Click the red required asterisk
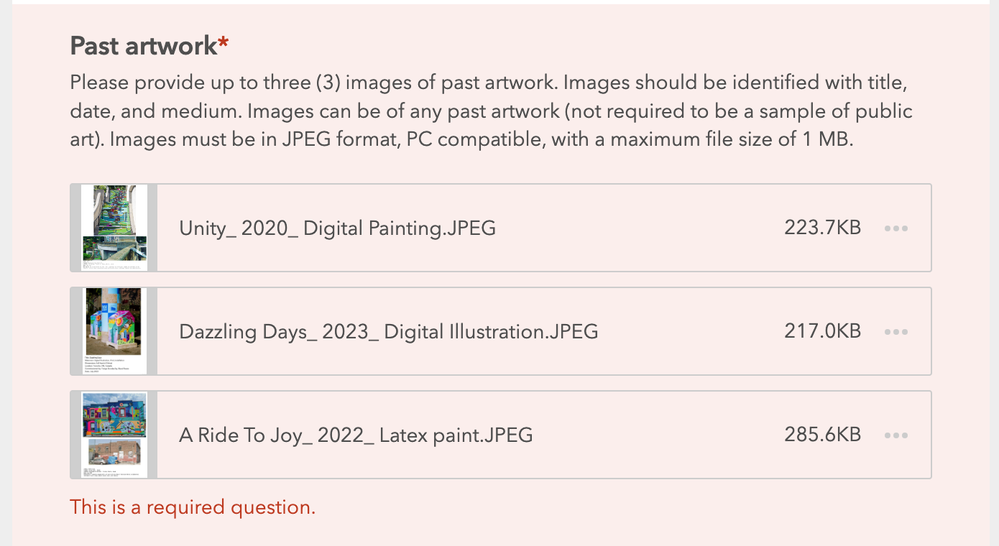 click(x=223, y=44)
